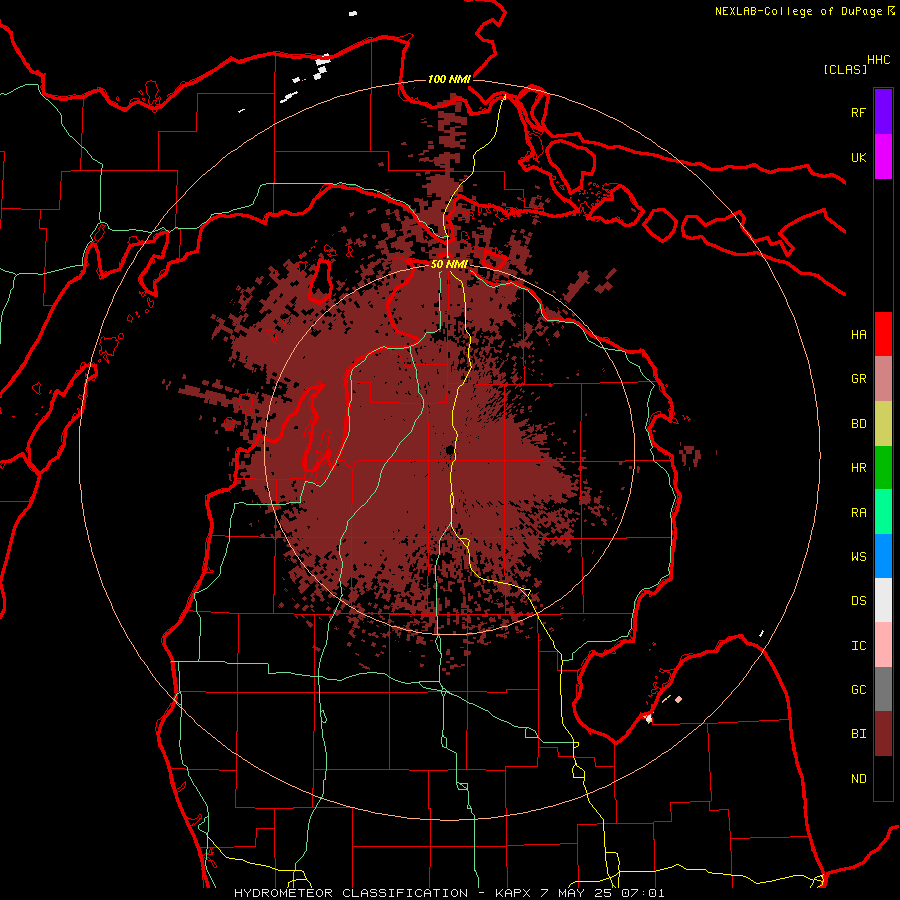Image resolution: width=900 pixels, height=900 pixels.
Task: Click the HR green legend swatch
Action: tap(883, 467)
